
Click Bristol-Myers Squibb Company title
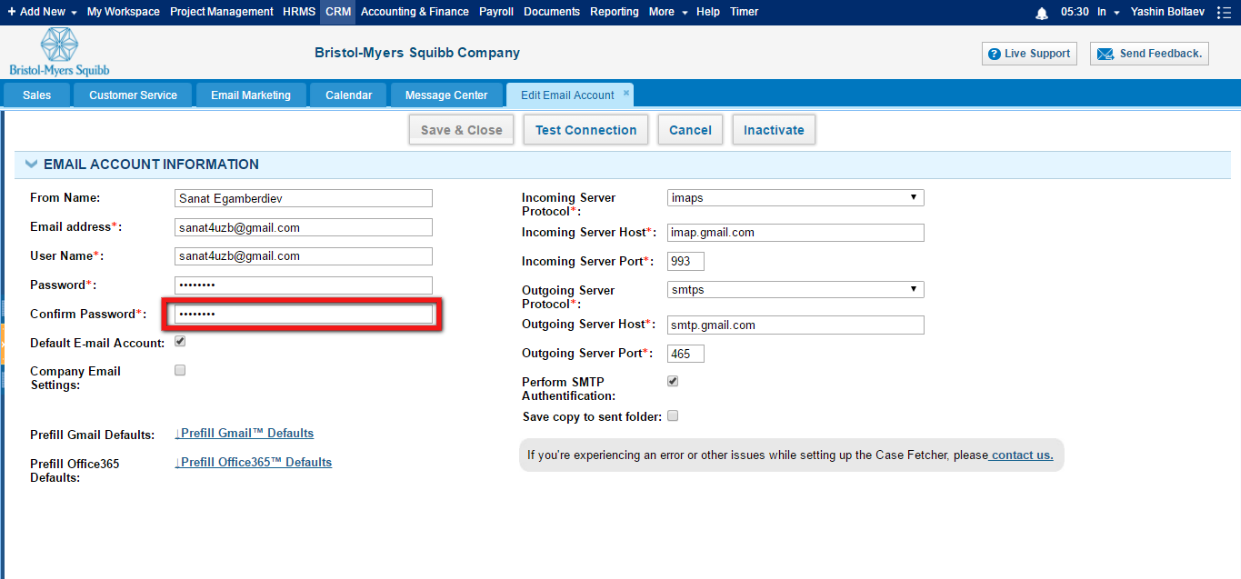(x=417, y=53)
